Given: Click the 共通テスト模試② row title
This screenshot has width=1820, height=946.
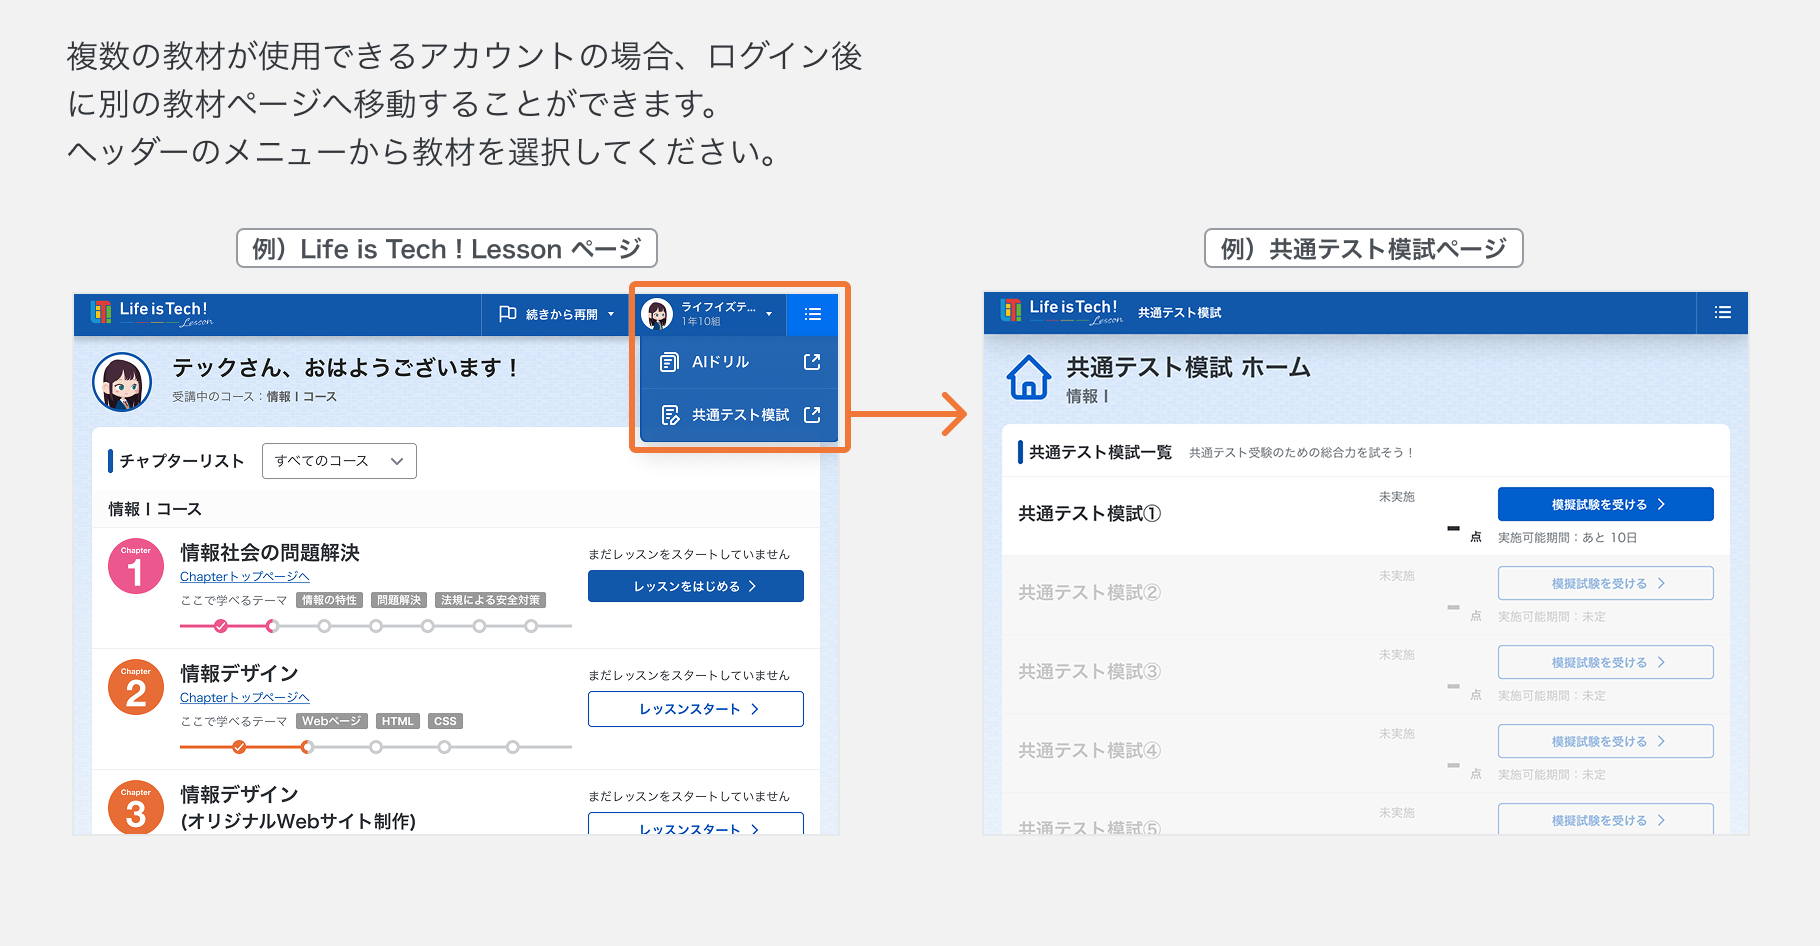Looking at the screenshot, I should point(1090,593).
